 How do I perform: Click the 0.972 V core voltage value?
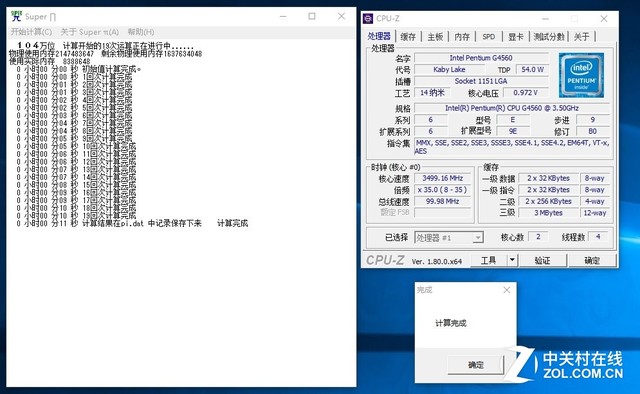(x=526, y=93)
